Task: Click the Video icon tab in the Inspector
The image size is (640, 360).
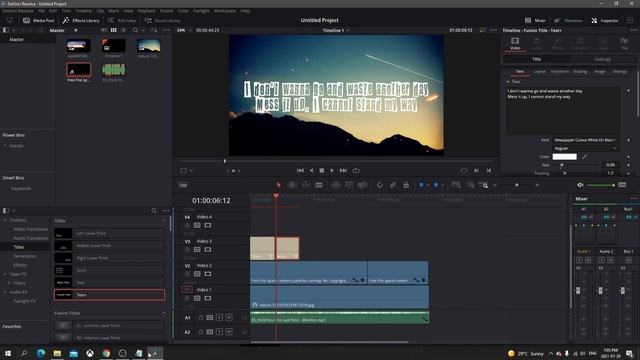Action: [515, 43]
